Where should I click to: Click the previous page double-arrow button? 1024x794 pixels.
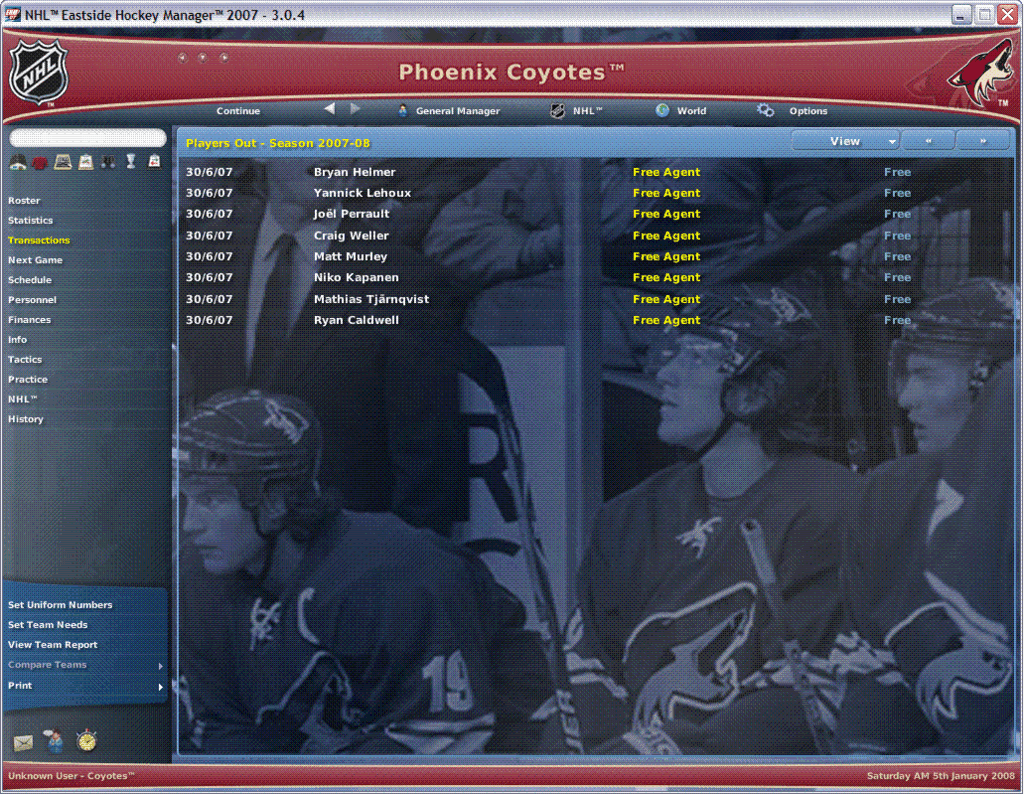[928, 141]
